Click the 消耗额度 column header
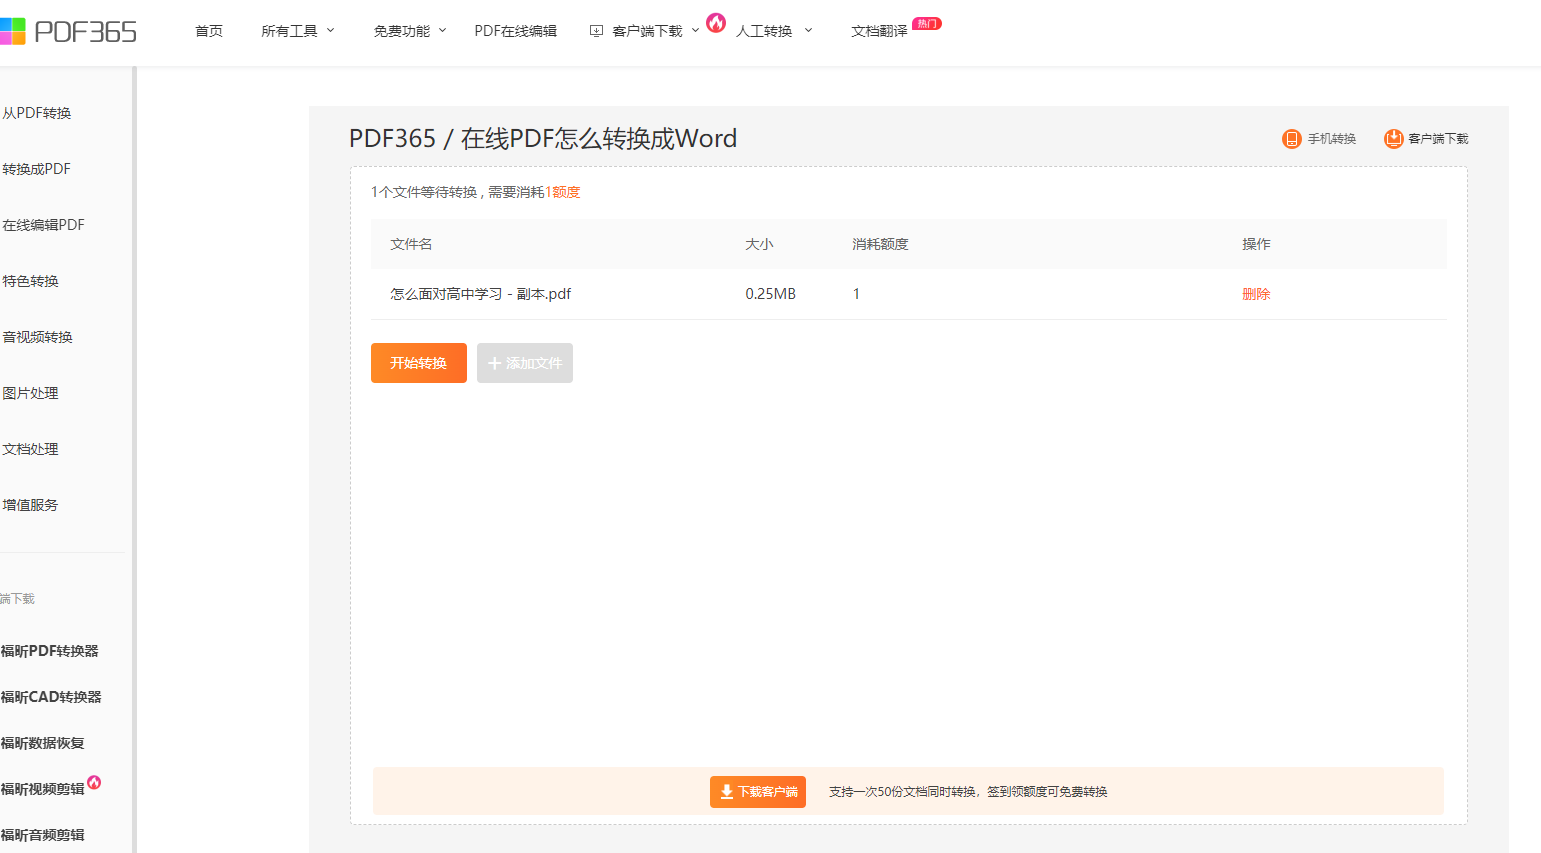This screenshot has width=1541, height=853. point(880,244)
